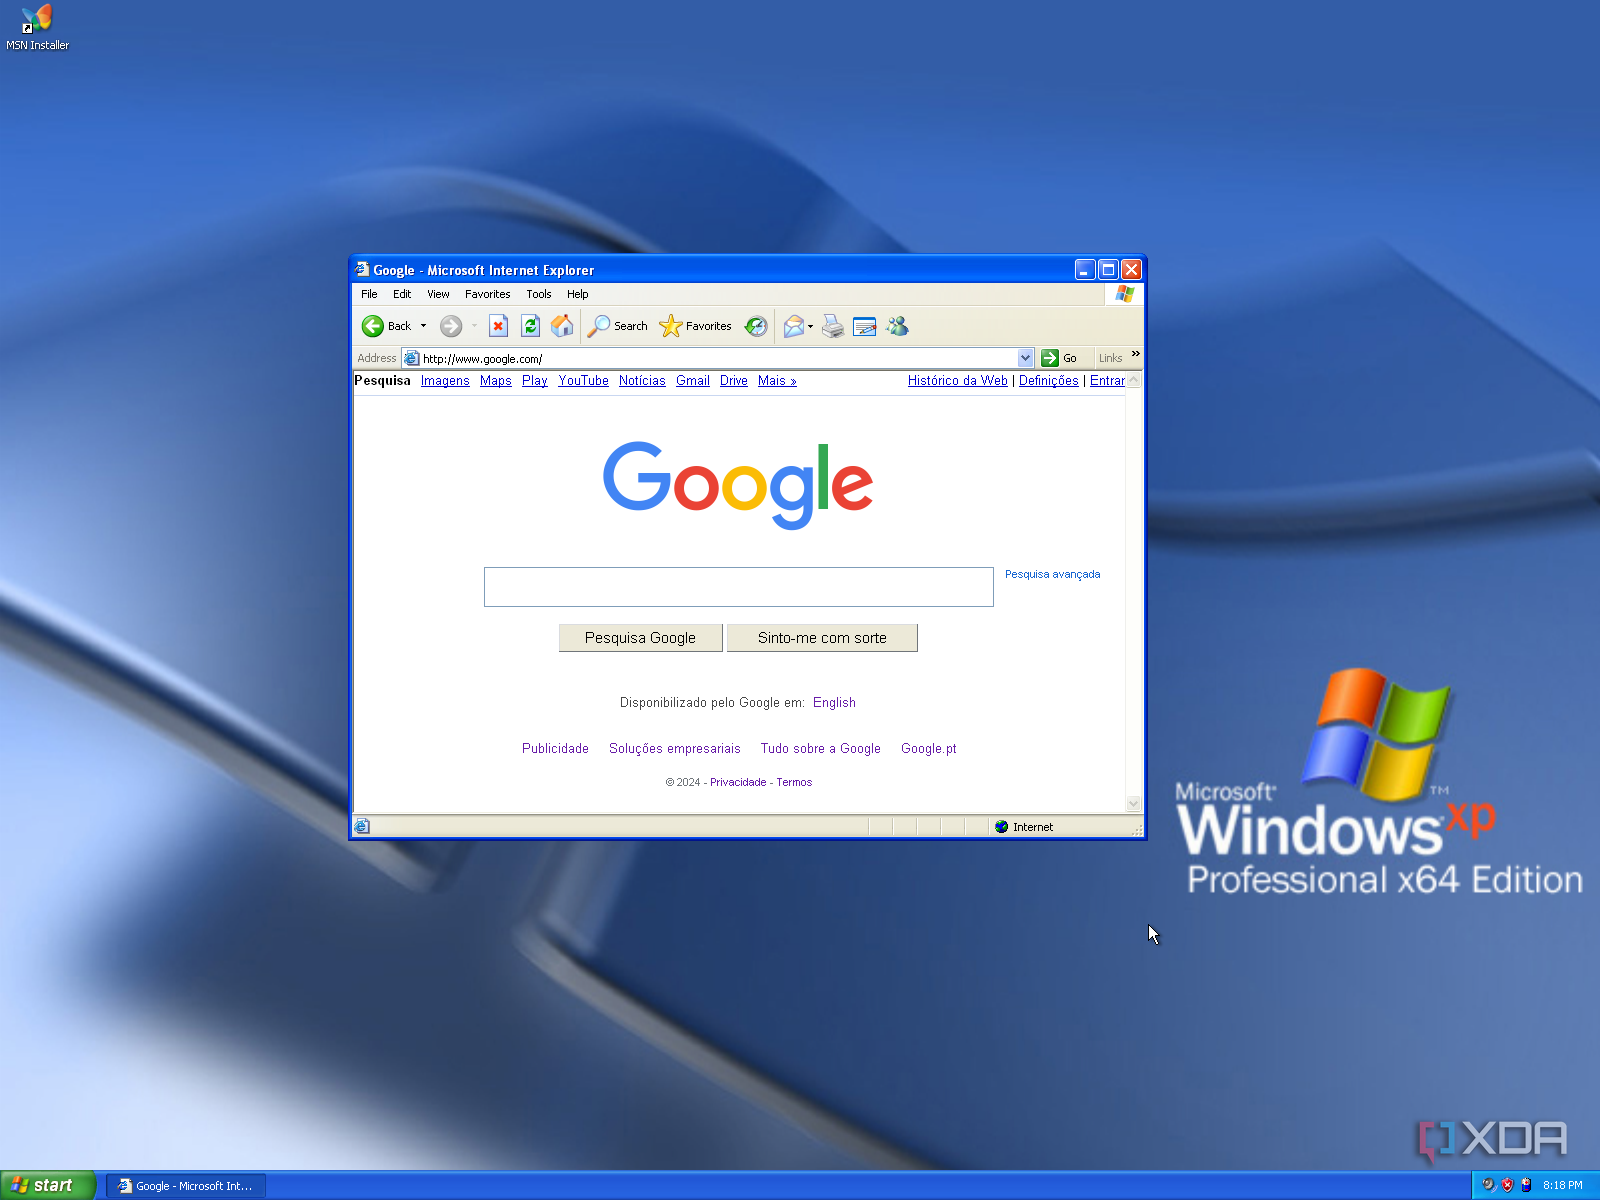
Task: Click the Sinto-me com sorte button
Action: click(x=822, y=638)
